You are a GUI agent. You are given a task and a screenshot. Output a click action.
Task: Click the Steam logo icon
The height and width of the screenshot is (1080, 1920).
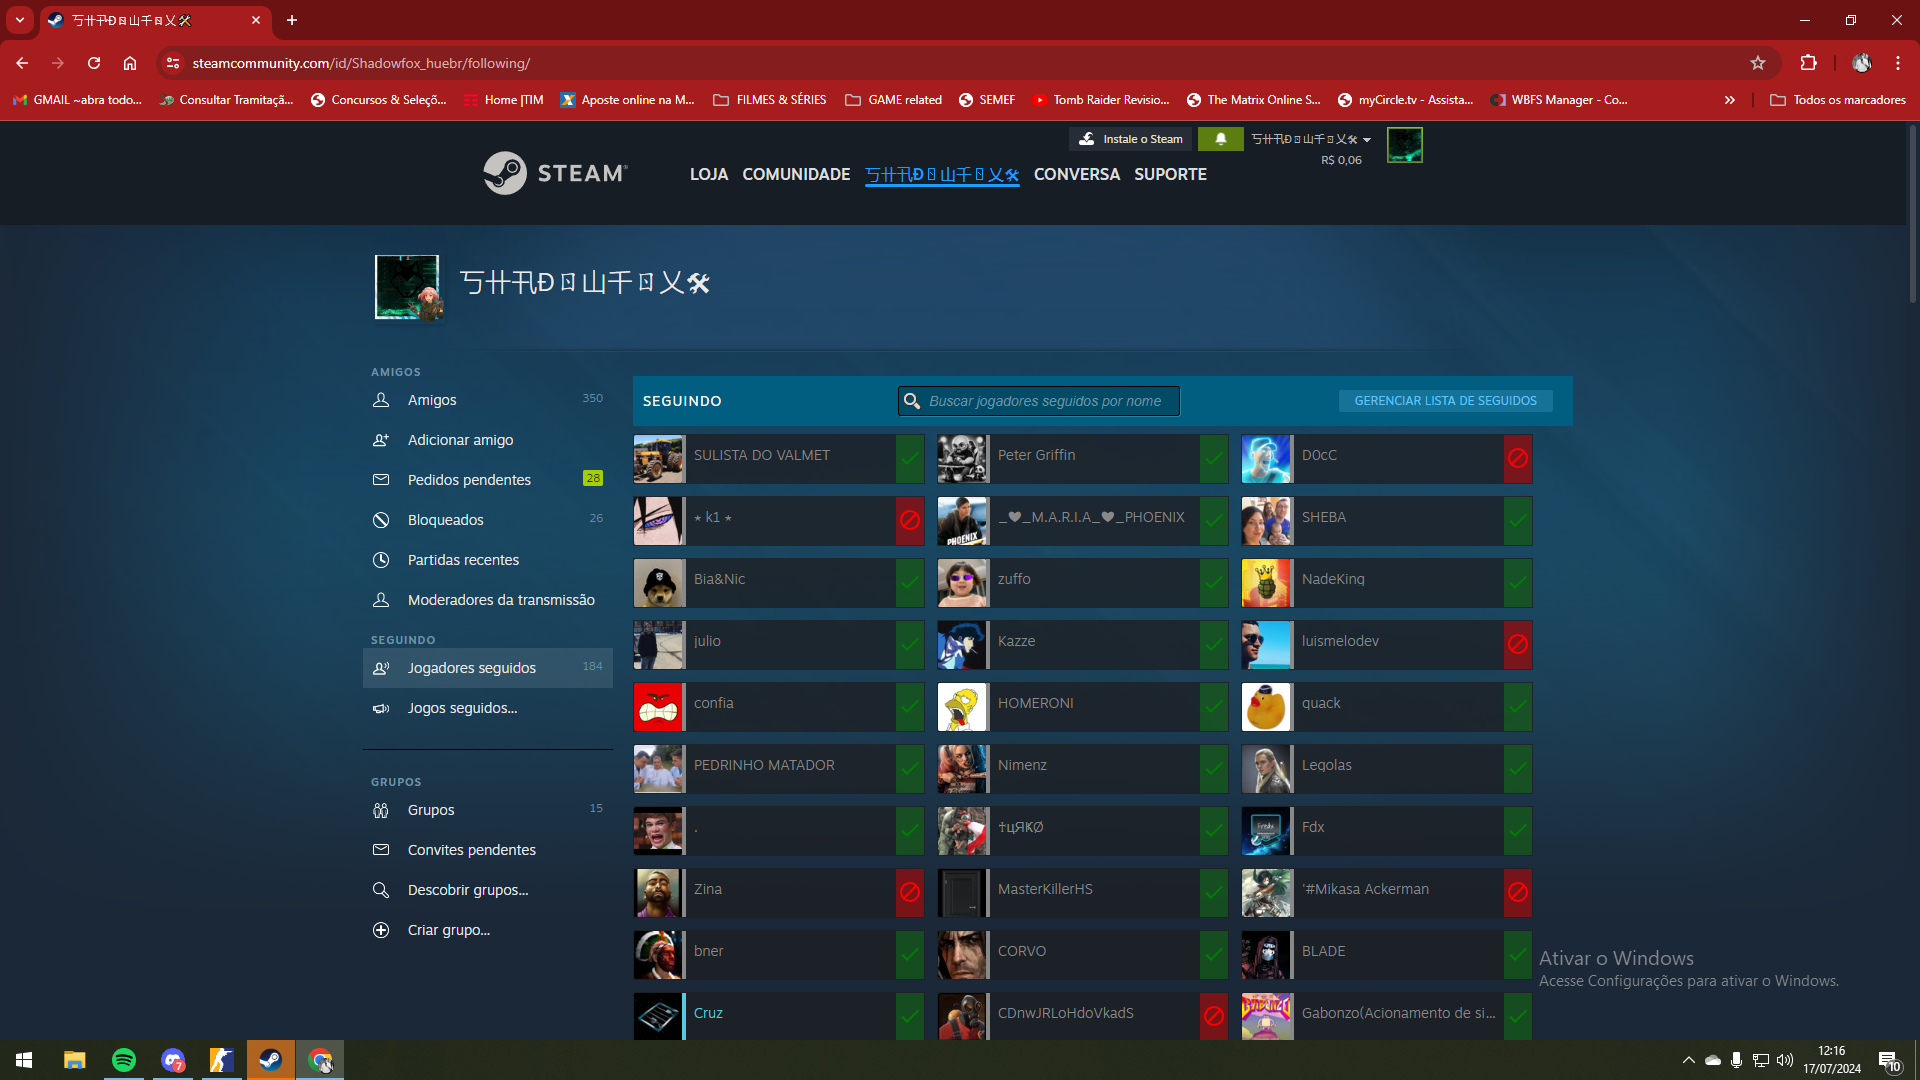click(505, 173)
